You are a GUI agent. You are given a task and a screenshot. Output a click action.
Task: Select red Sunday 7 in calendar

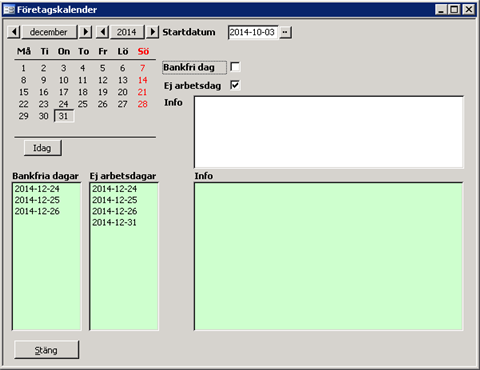[x=143, y=68]
